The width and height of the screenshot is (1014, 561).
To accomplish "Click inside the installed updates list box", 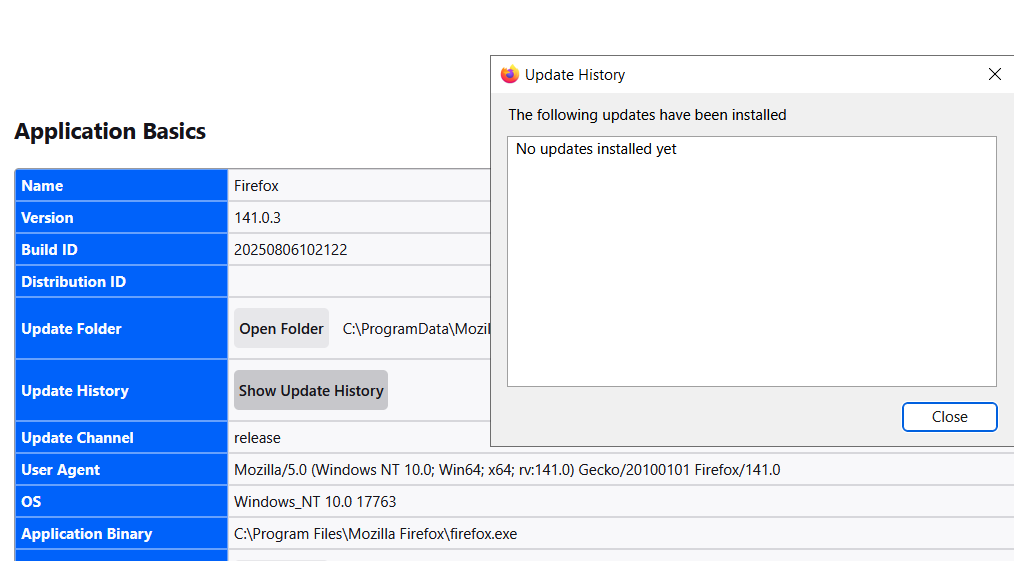I will [x=751, y=280].
